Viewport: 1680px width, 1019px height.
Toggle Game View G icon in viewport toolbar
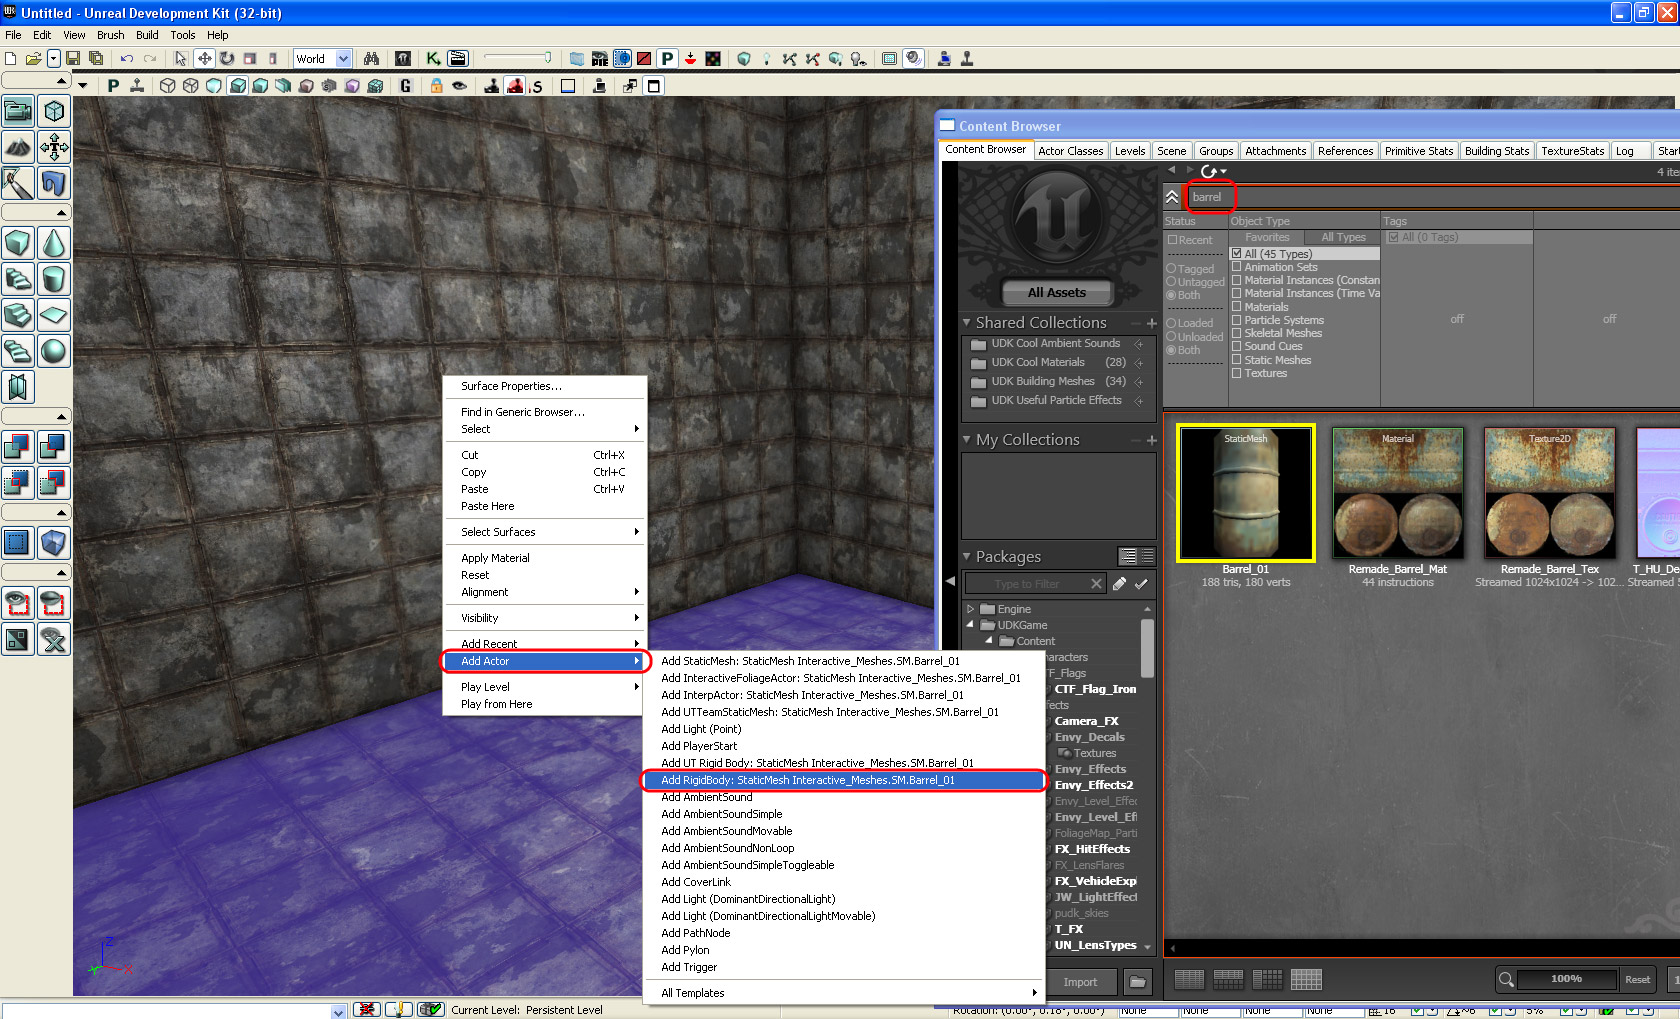click(x=405, y=86)
